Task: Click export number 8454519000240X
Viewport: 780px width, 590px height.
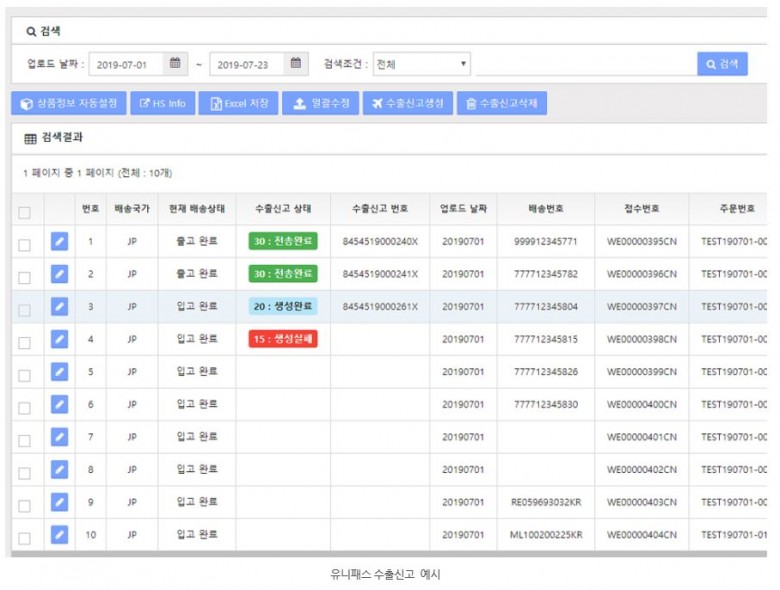Action: [x=380, y=242]
